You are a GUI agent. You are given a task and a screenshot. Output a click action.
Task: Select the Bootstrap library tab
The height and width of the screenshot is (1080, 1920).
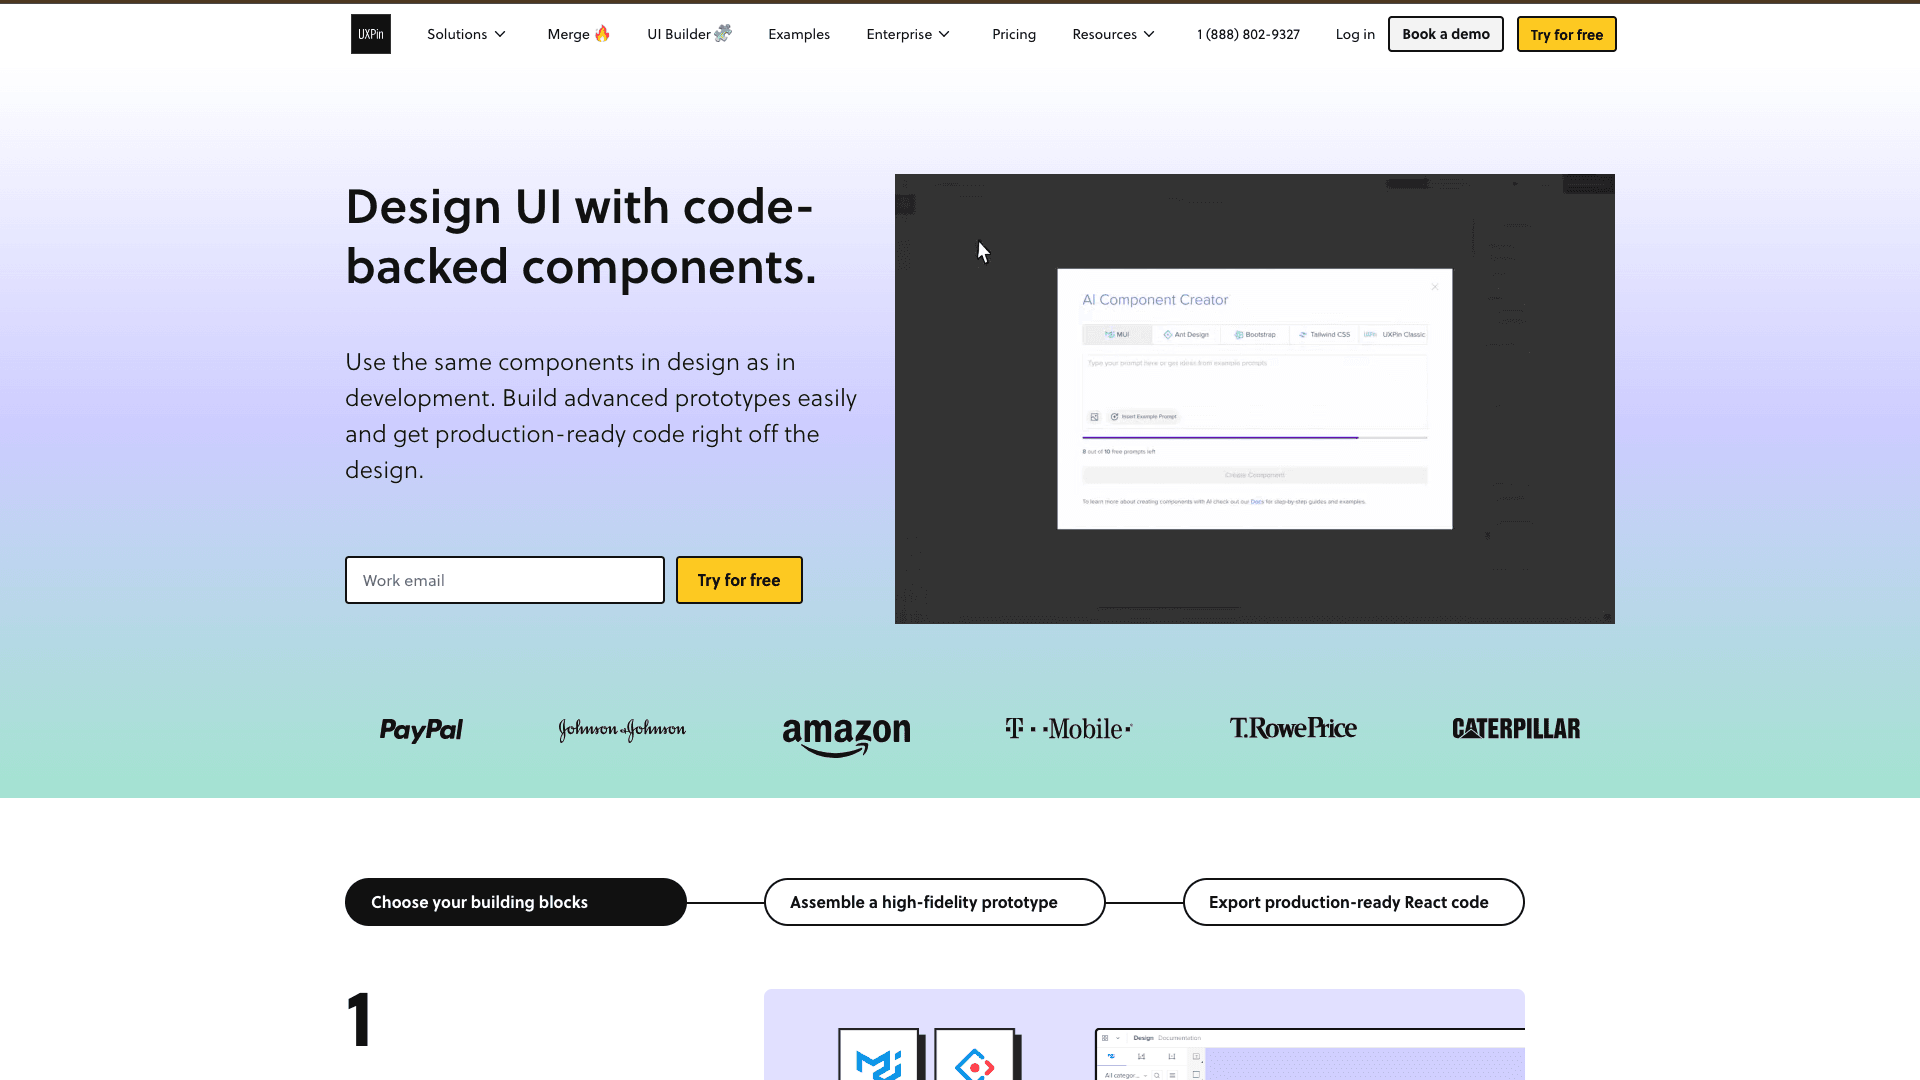tap(1255, 335)
